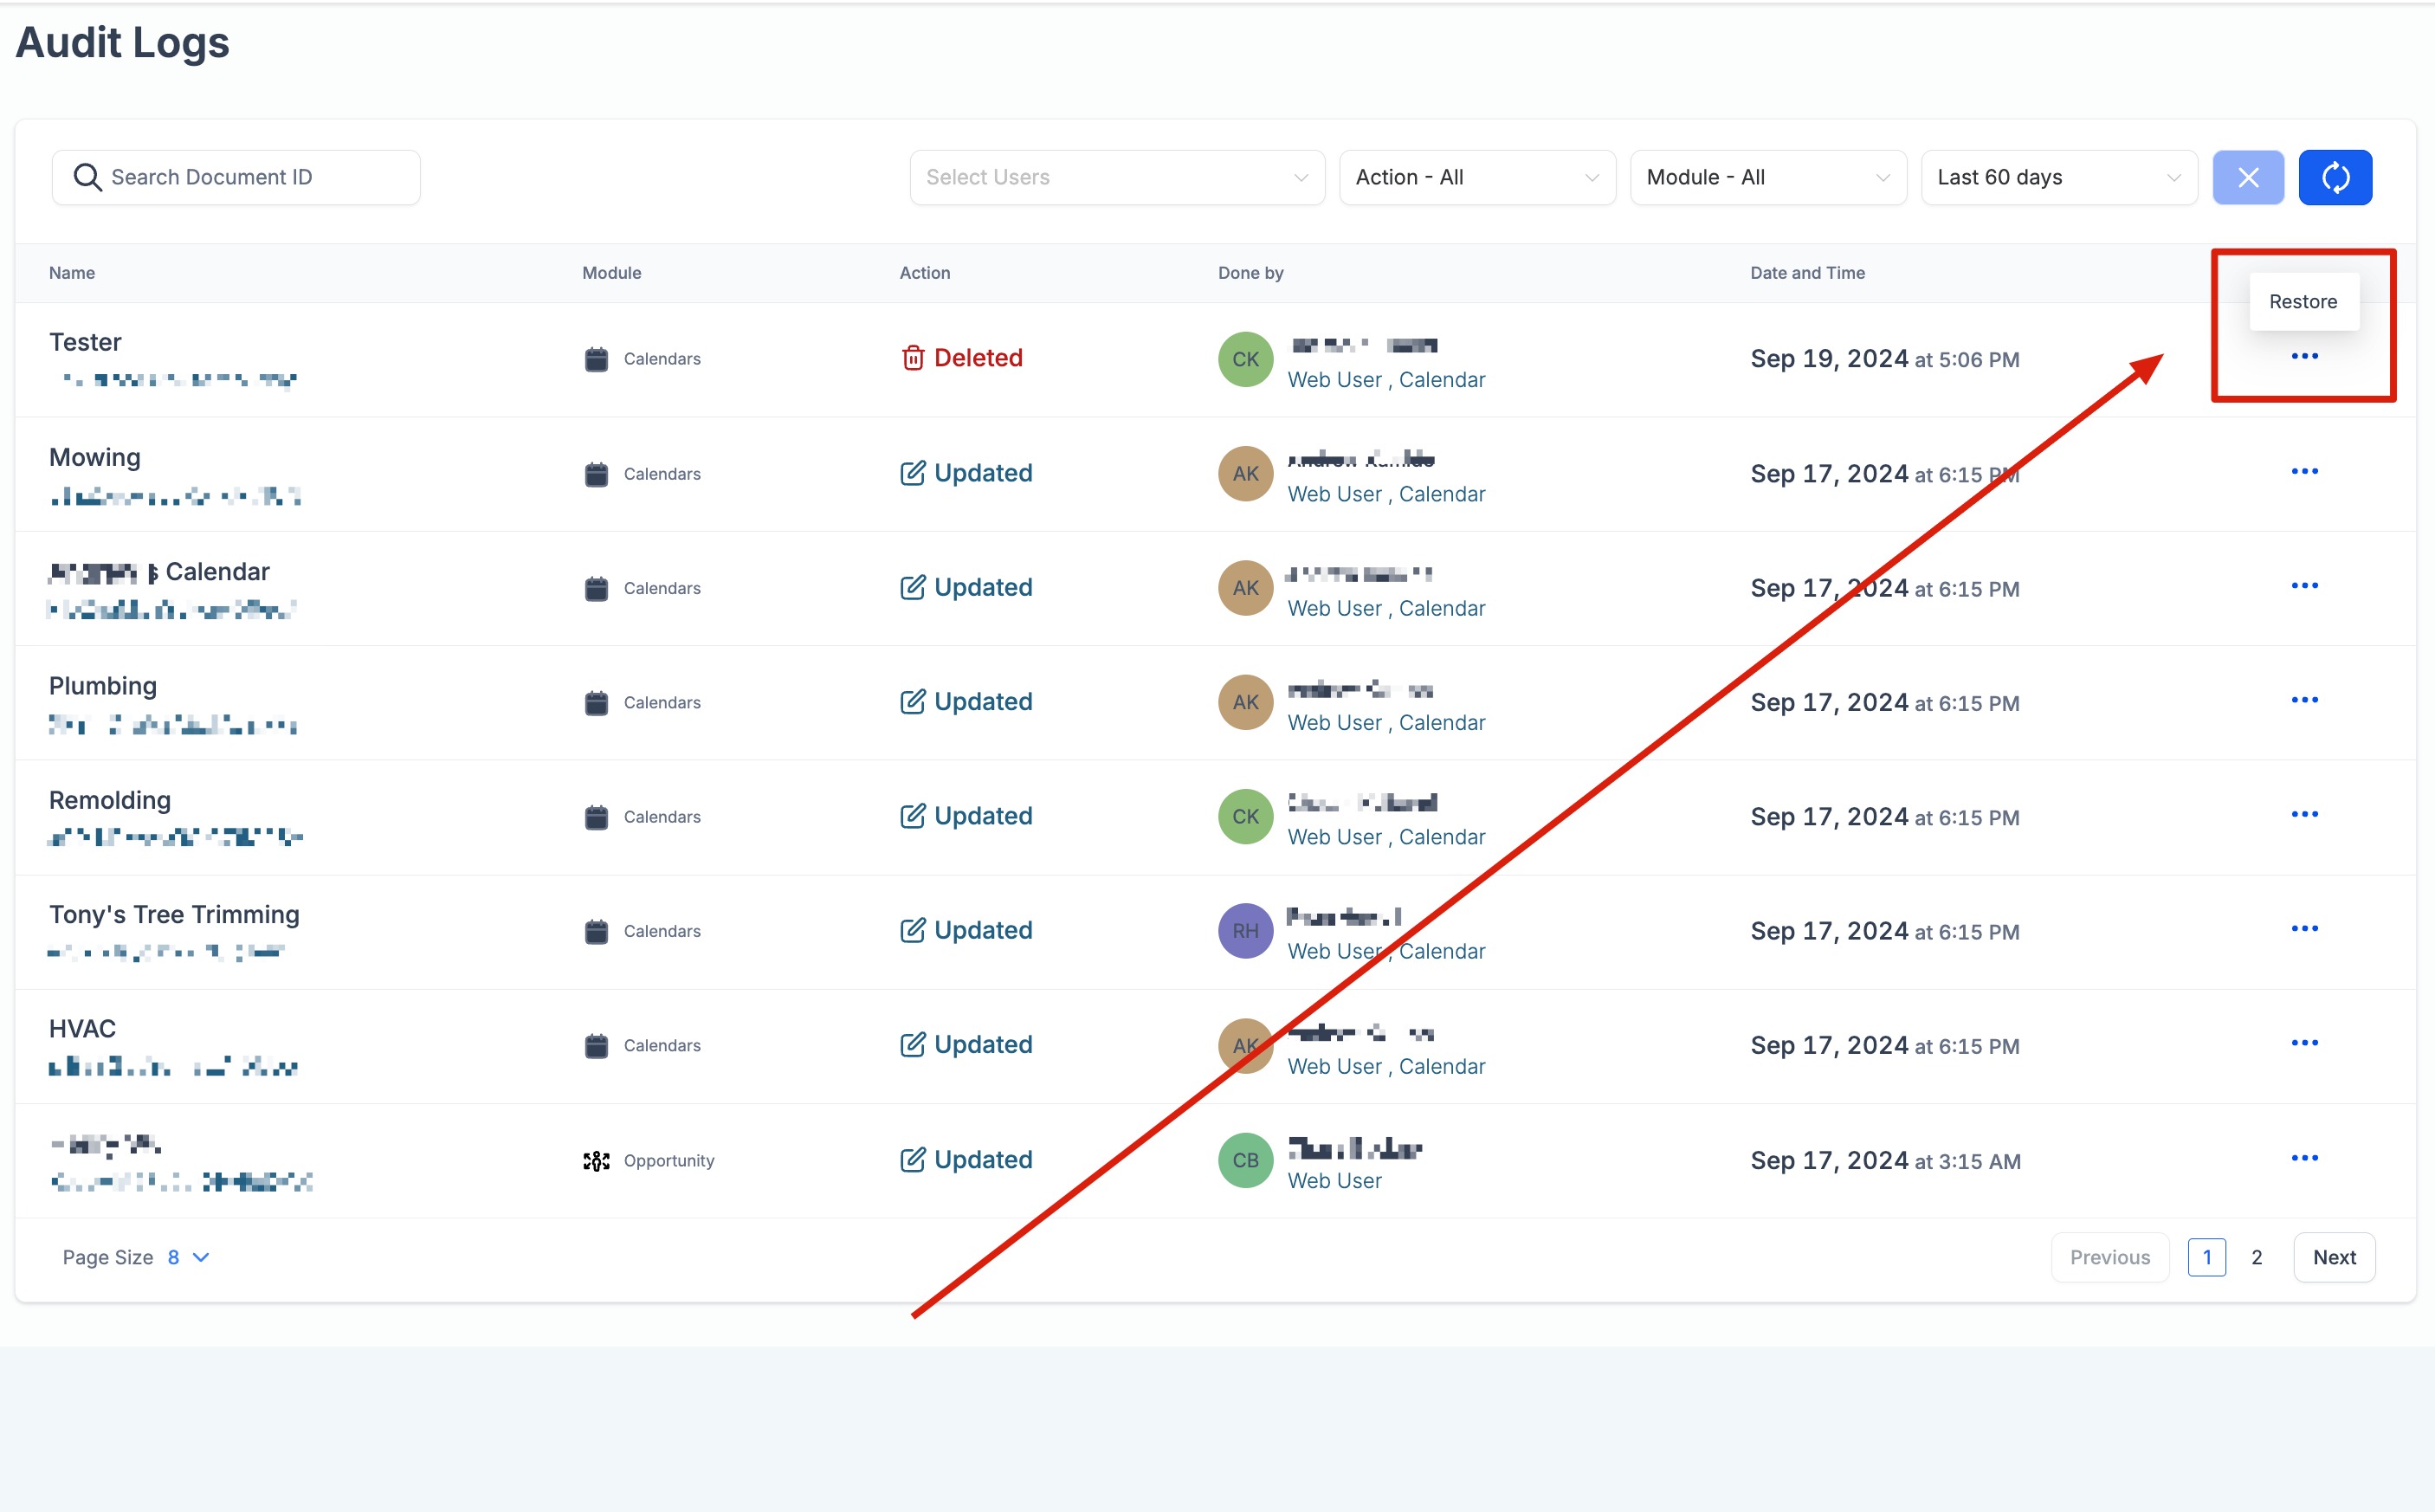The image size is (2435, 1512).
Task: Click the clear filters X button
Action: pyautogui.click(x=2247, y=177)
